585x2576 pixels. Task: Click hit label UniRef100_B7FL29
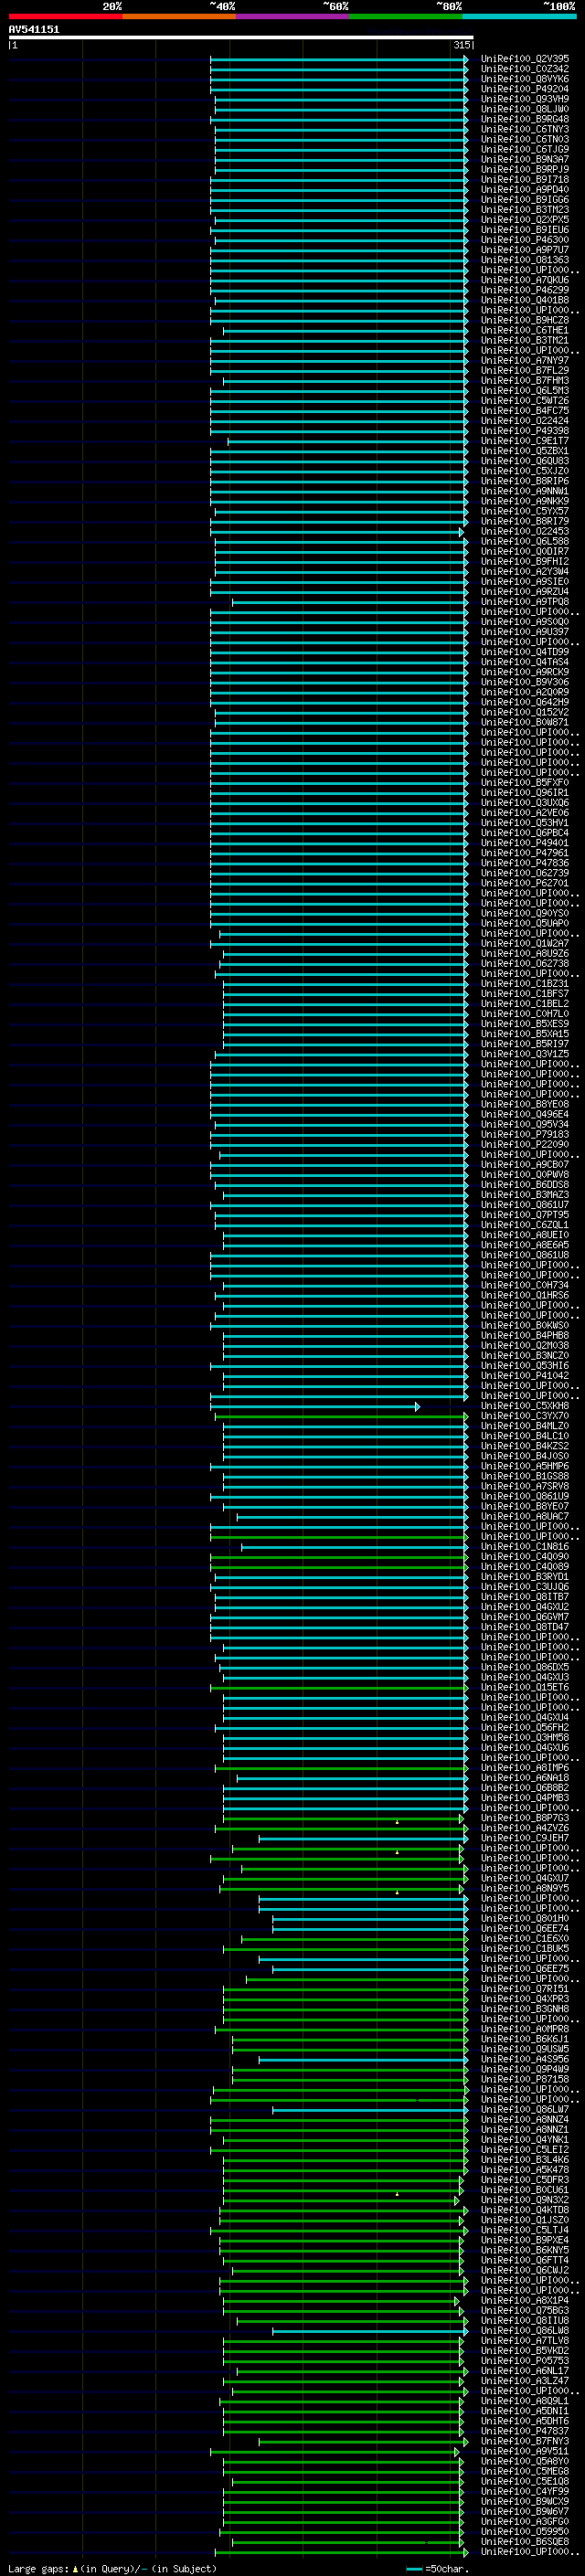click(525, 371)
